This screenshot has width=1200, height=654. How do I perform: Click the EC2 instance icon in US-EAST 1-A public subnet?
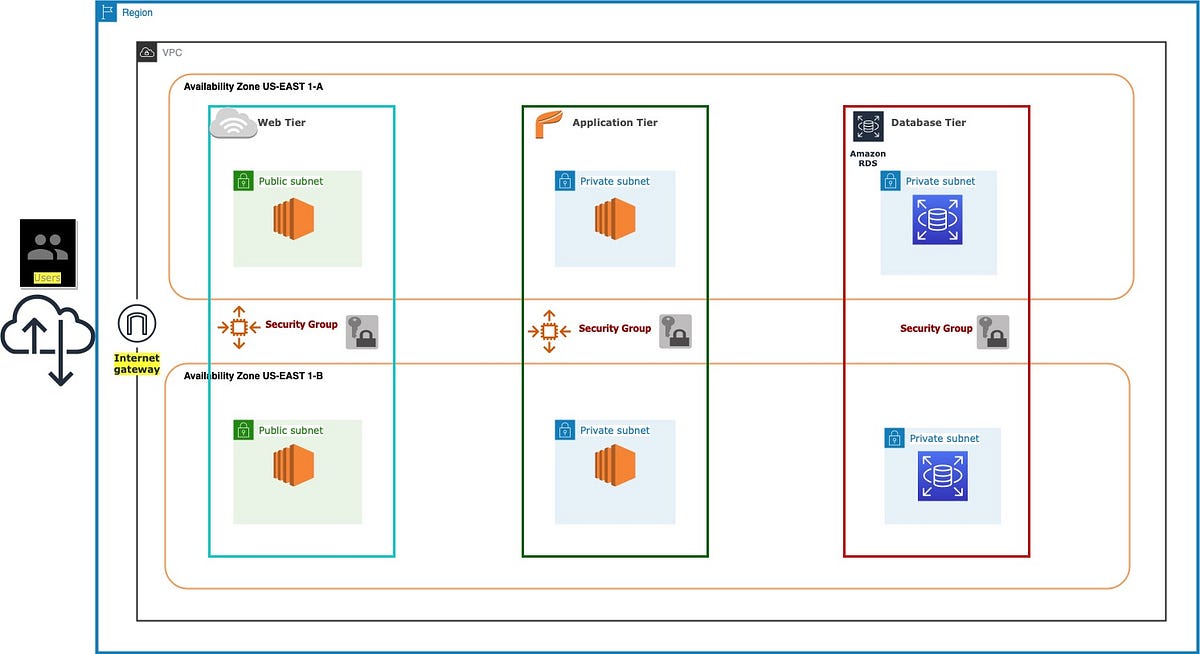point(295,219)
